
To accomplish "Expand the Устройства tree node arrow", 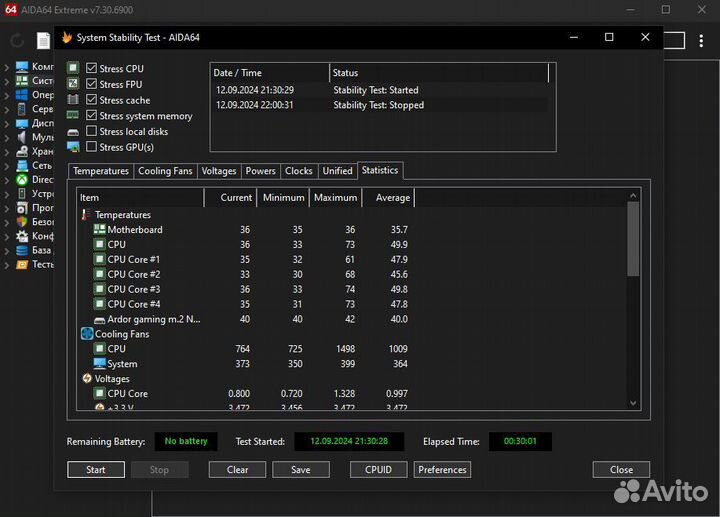I will point(6,194).
